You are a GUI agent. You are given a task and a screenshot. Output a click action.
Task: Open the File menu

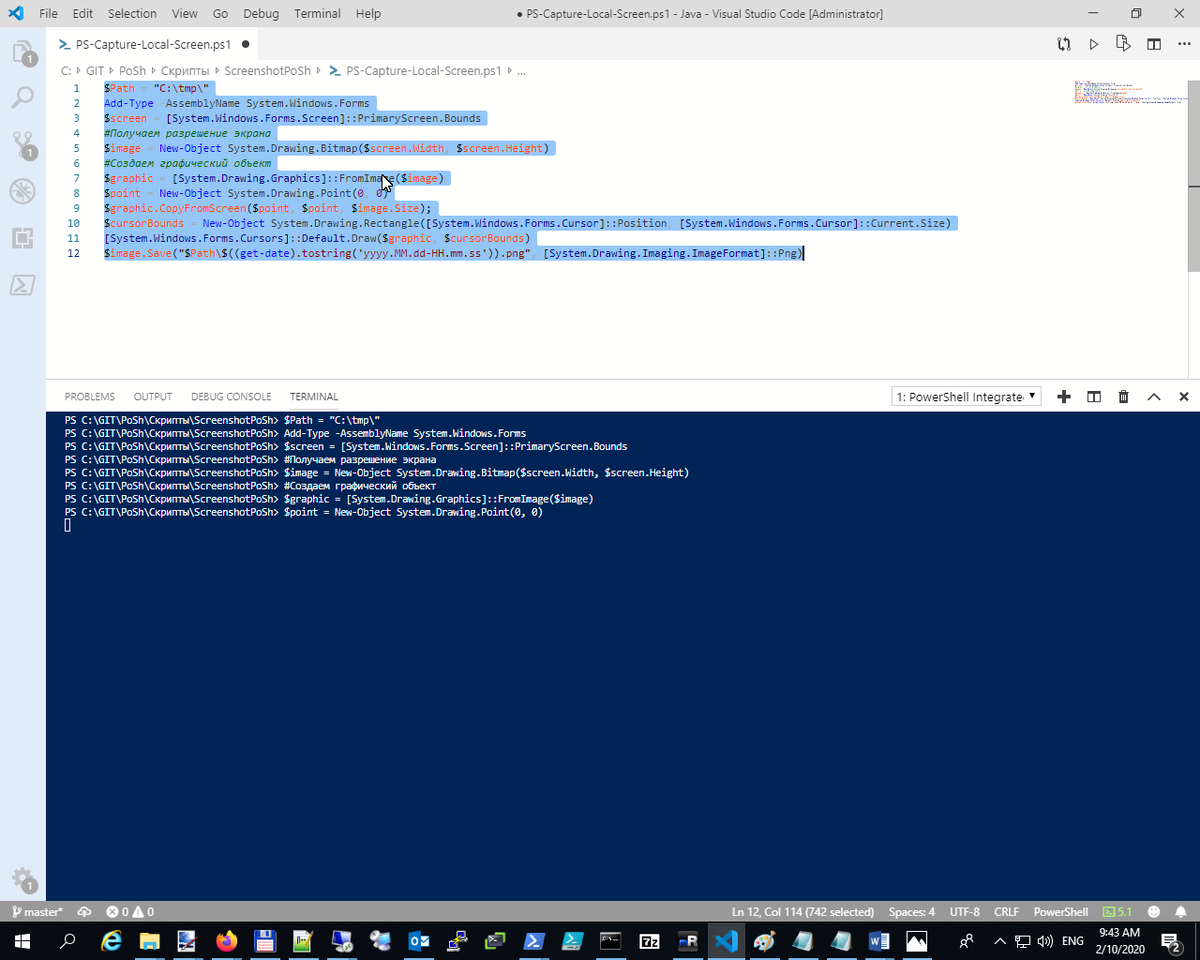click(48, 14)
